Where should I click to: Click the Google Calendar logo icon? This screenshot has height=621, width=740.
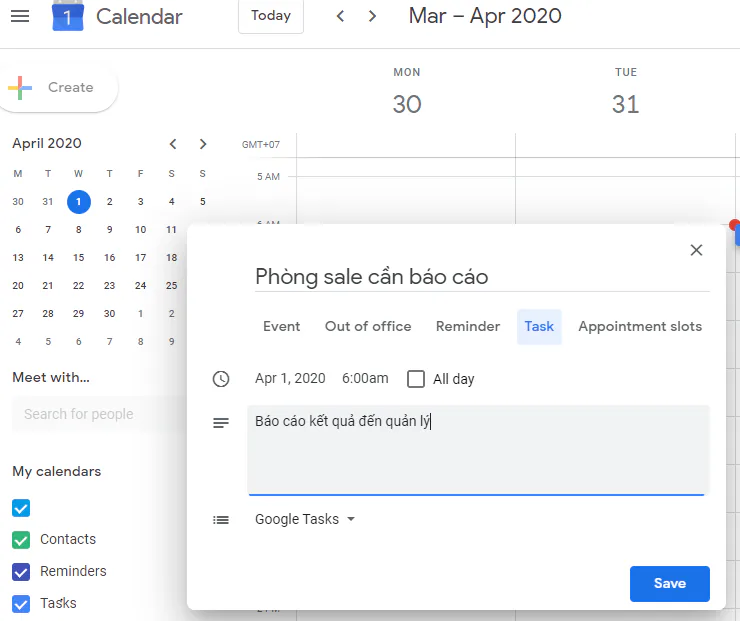click(68, 16)
